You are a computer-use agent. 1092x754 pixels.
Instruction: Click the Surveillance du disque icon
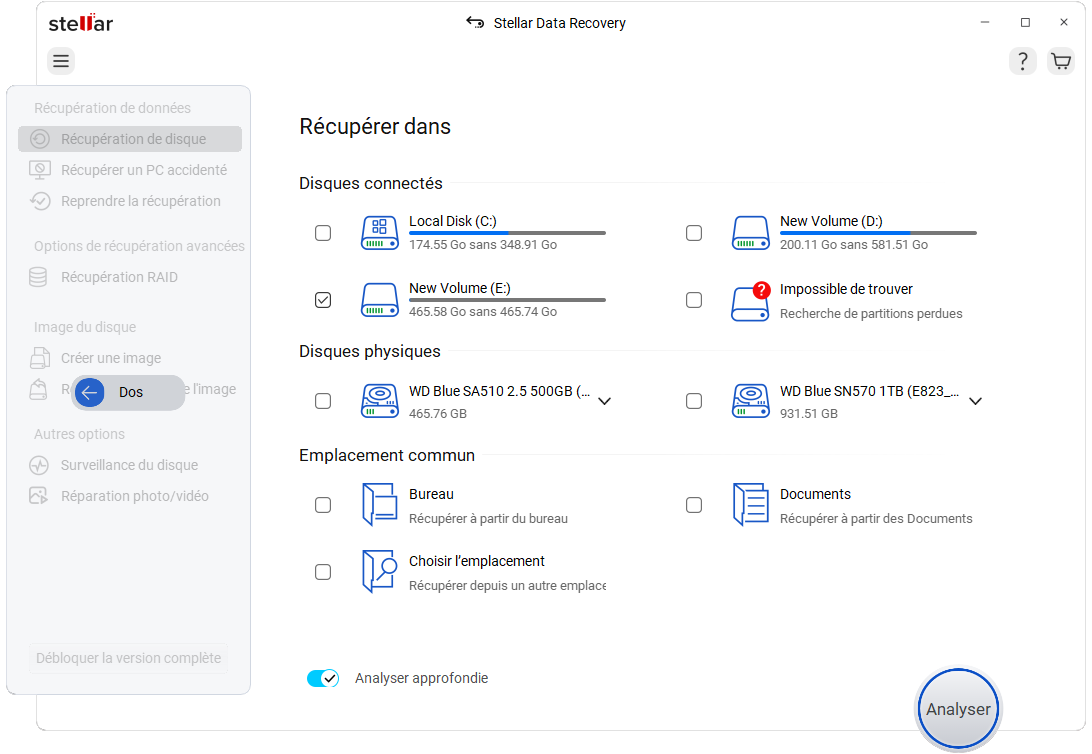tap(39, 465)
